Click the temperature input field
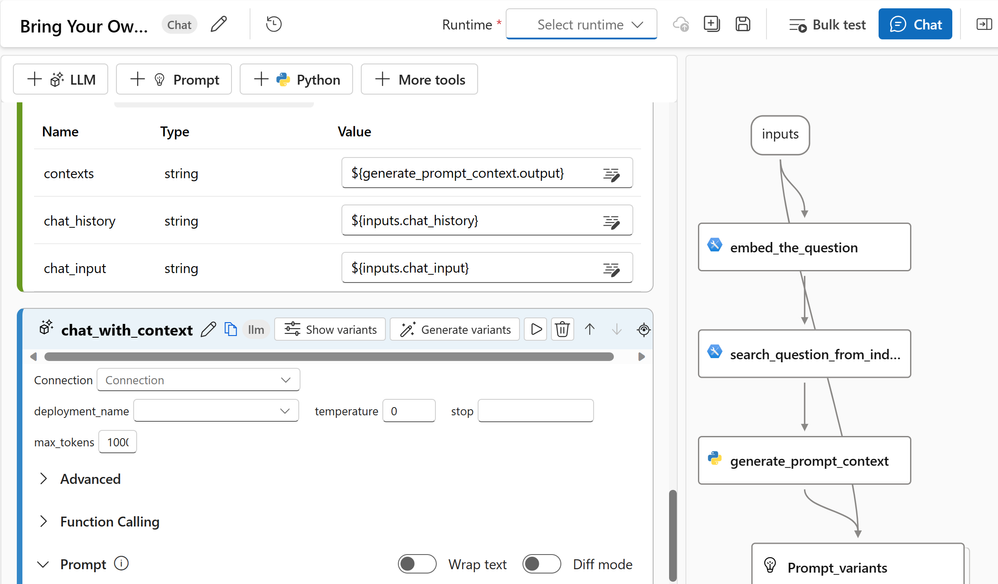 408,411
